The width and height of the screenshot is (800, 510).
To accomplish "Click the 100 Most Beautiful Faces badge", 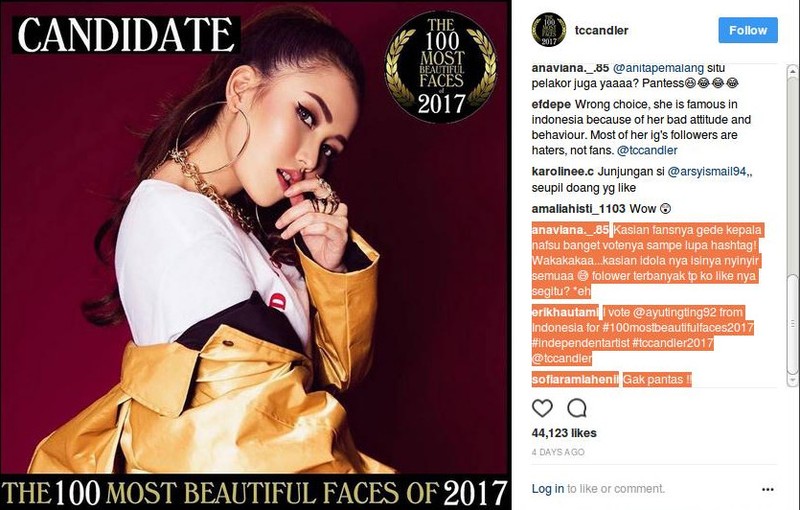I will [x=440, y=67].
